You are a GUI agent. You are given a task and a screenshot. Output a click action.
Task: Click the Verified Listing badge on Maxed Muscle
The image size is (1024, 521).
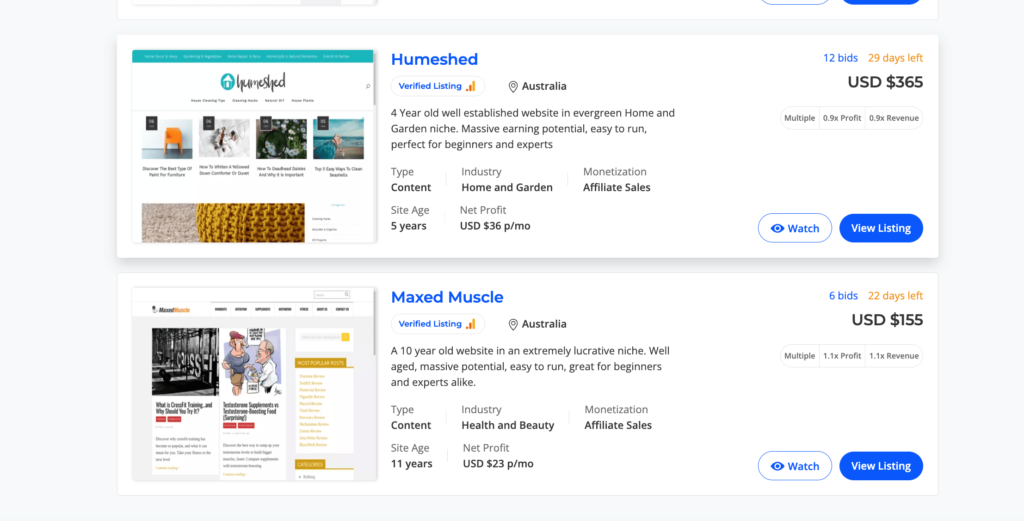[x=437, y=324]
